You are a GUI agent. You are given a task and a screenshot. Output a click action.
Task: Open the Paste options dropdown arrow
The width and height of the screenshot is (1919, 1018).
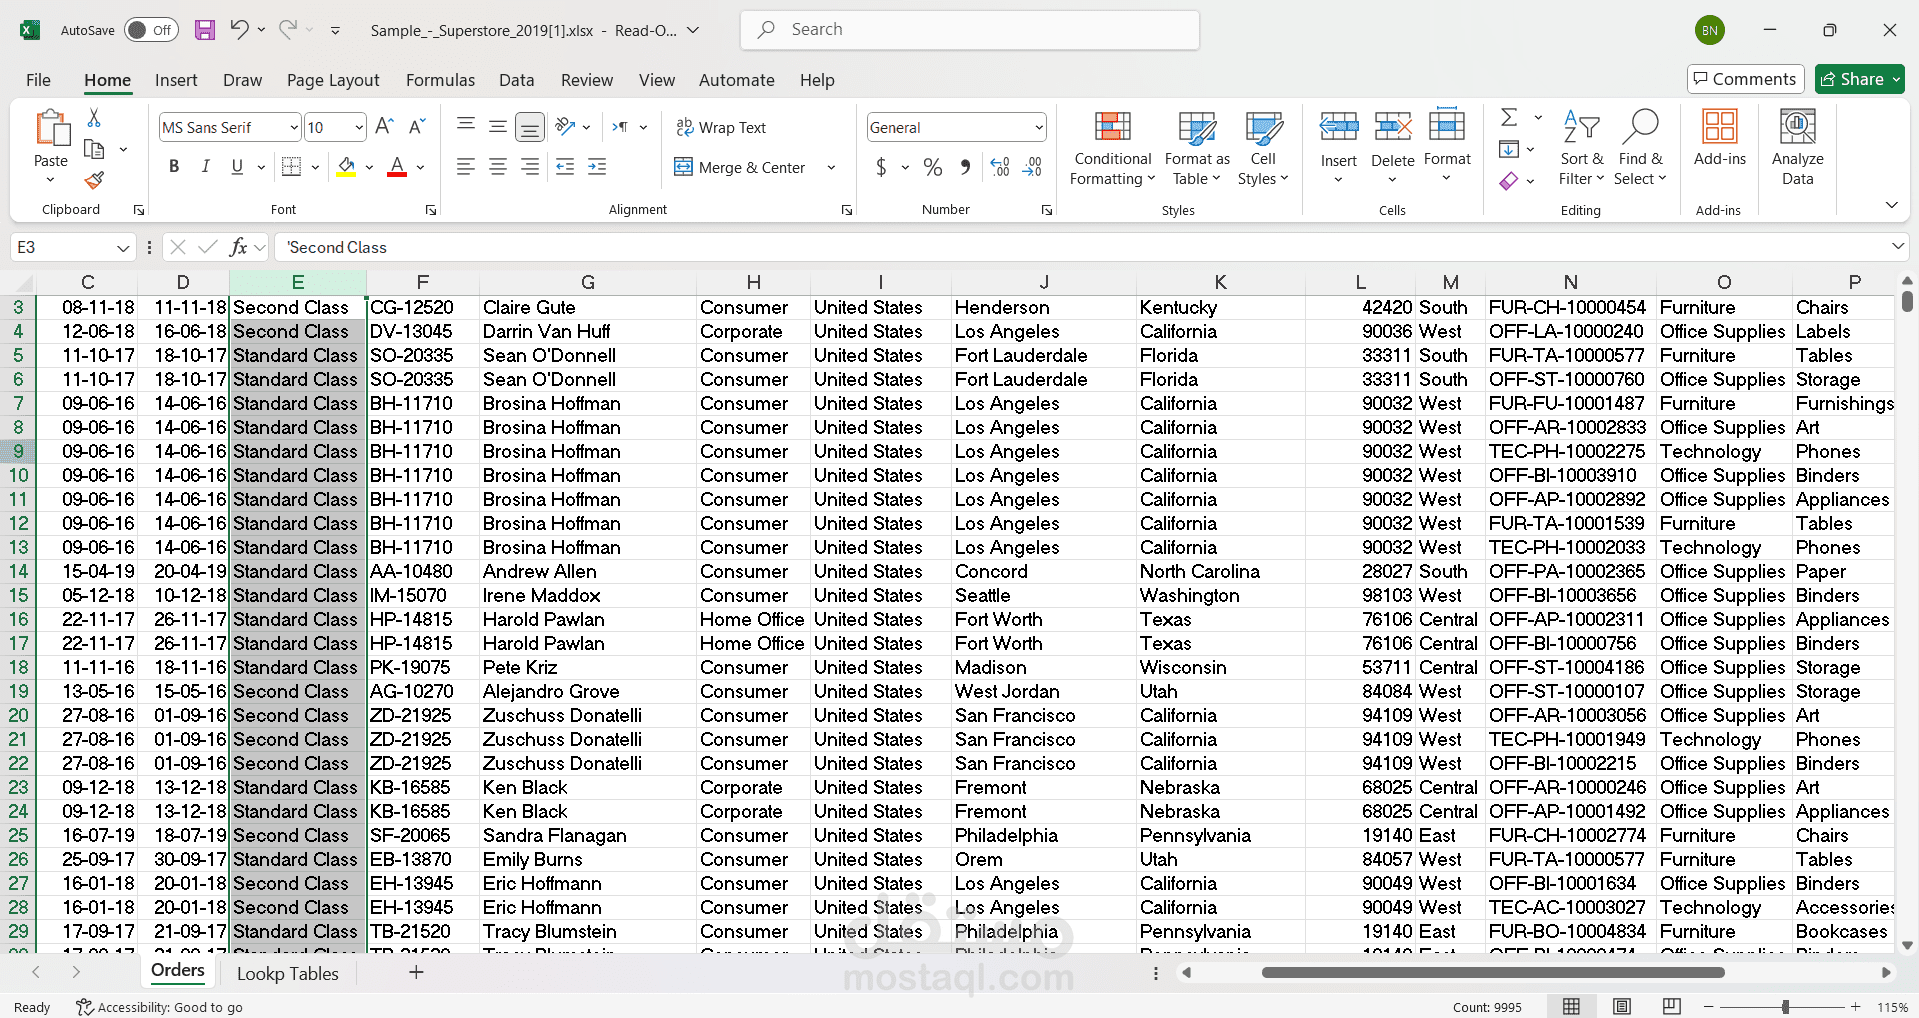[x=51, y=180]
